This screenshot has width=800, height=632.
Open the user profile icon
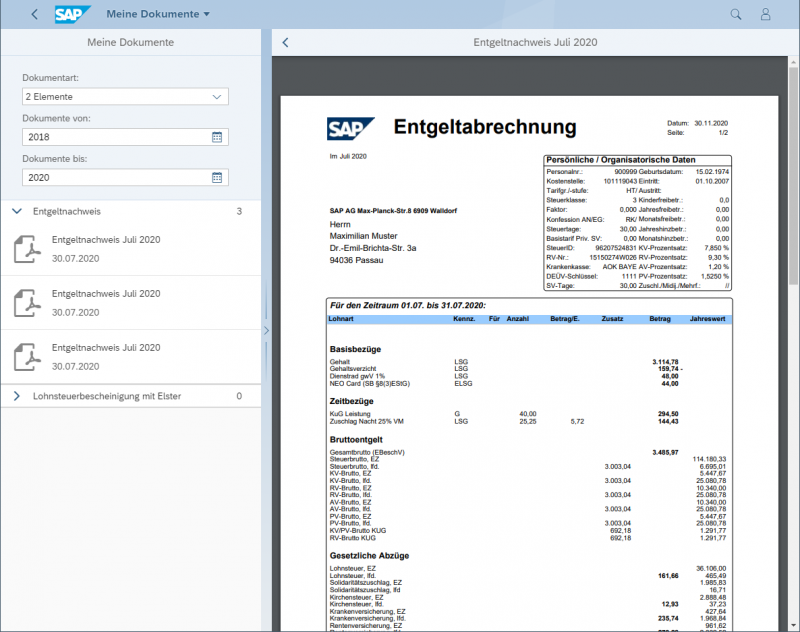[765, 14]
